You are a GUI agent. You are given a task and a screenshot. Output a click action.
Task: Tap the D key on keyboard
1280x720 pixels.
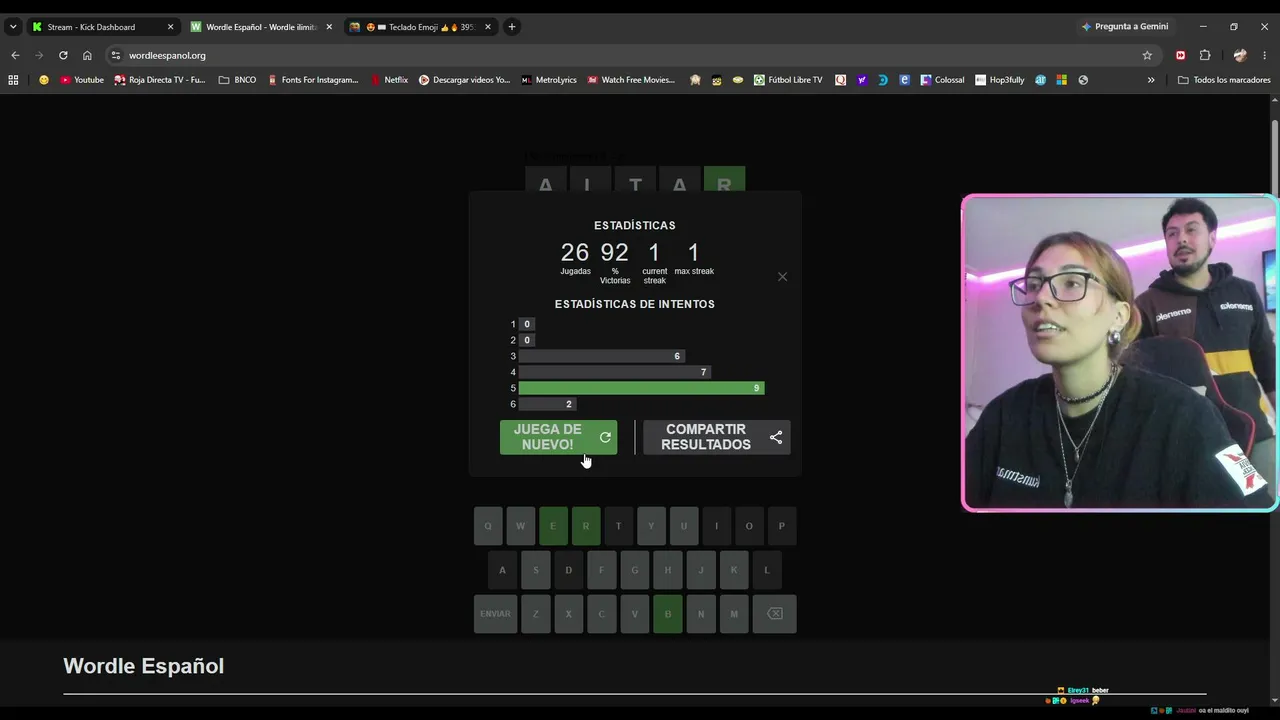[568, 570]
